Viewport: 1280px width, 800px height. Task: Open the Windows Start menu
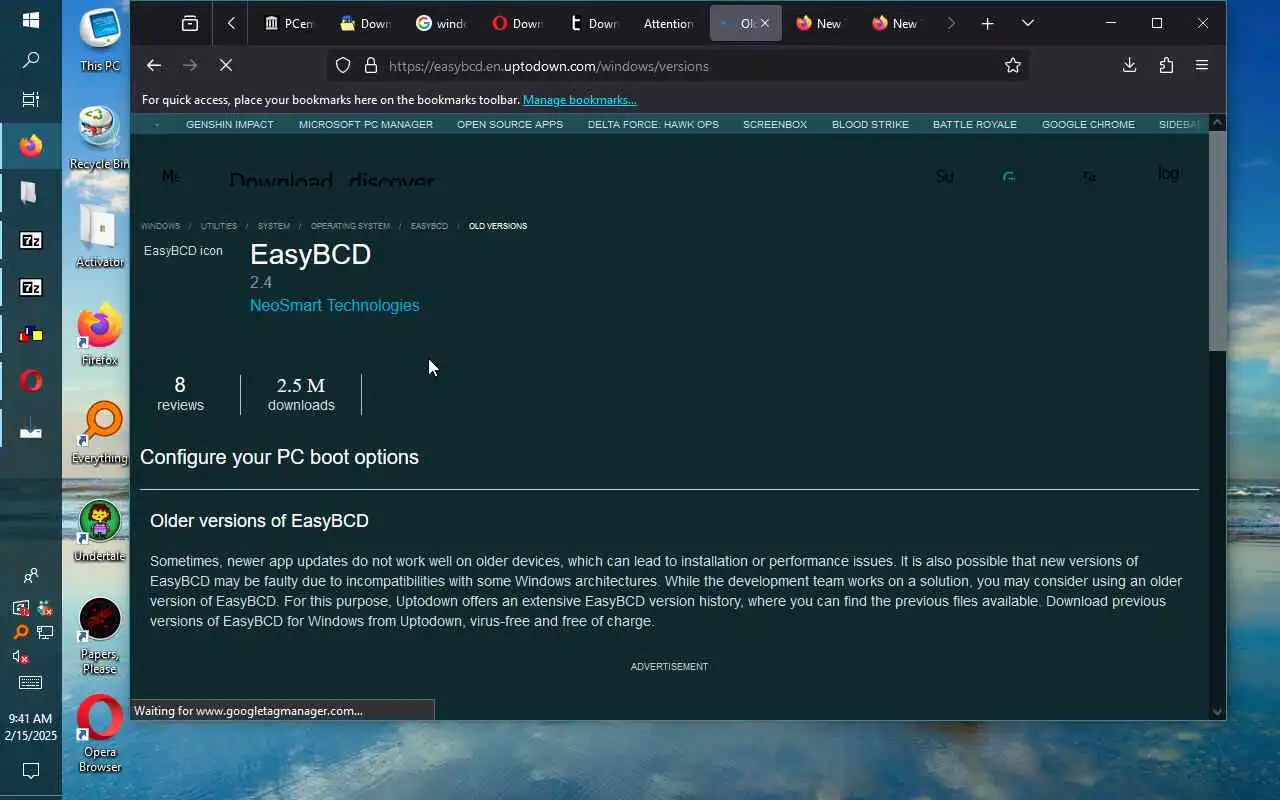tap(31, 20)
